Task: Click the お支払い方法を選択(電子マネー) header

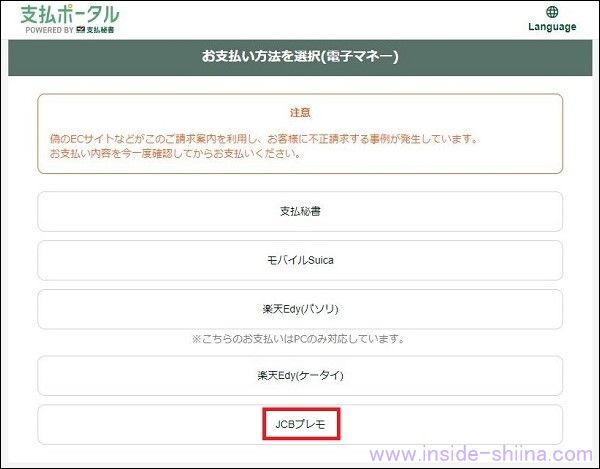Action: (300, 57)
